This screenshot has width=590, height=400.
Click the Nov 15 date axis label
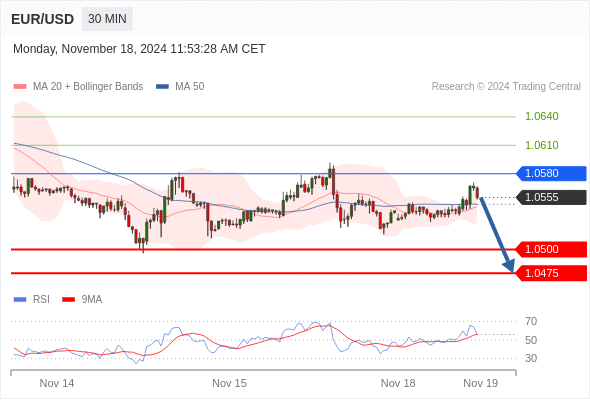click(229, 383)
